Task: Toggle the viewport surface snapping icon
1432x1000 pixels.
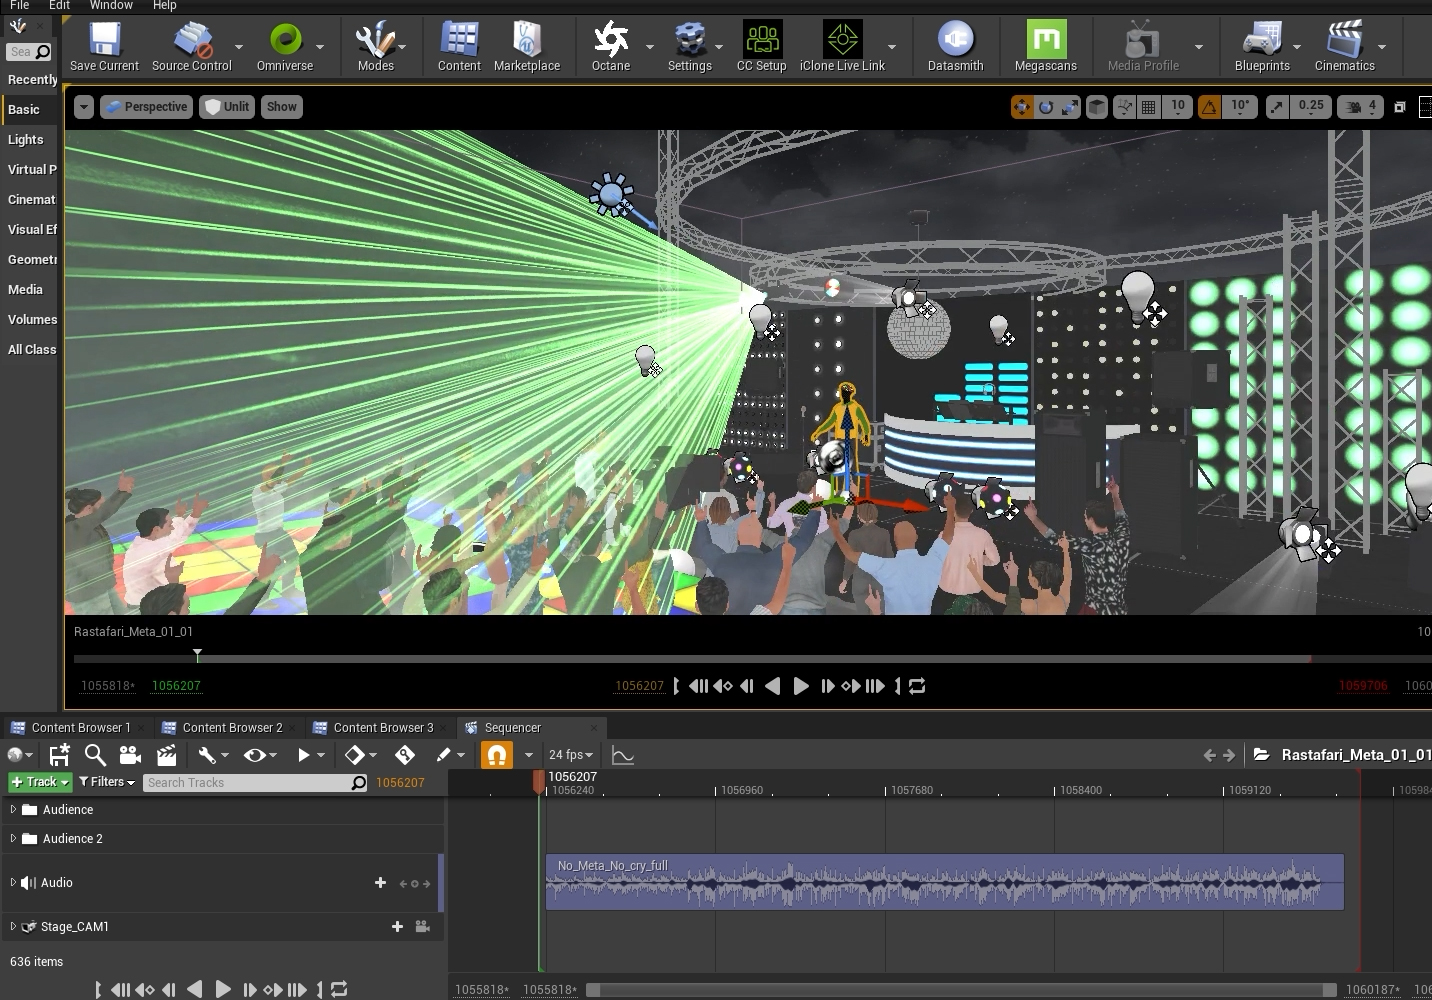Action: click(1125, 107)
